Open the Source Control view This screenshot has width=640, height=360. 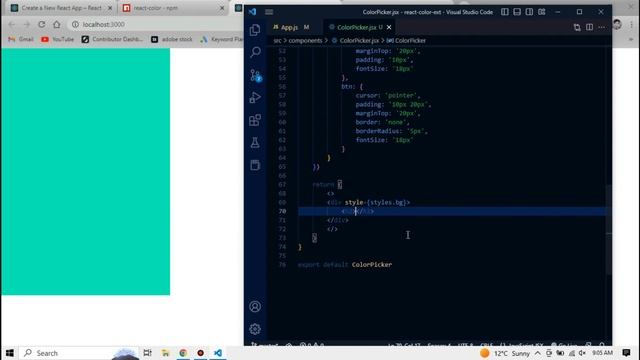[256, 75]
